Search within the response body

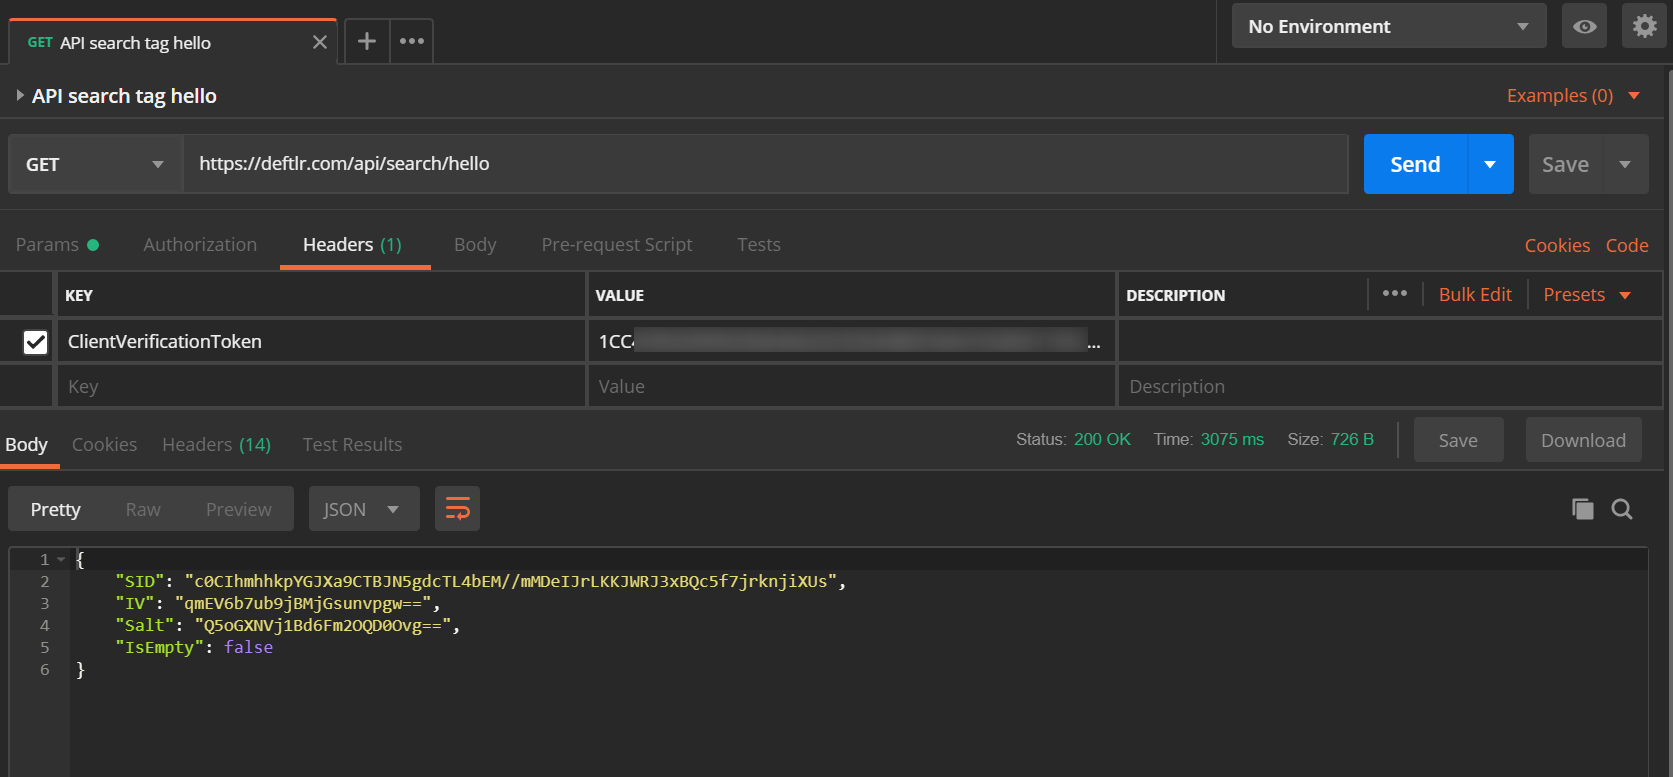[1622, 509]
